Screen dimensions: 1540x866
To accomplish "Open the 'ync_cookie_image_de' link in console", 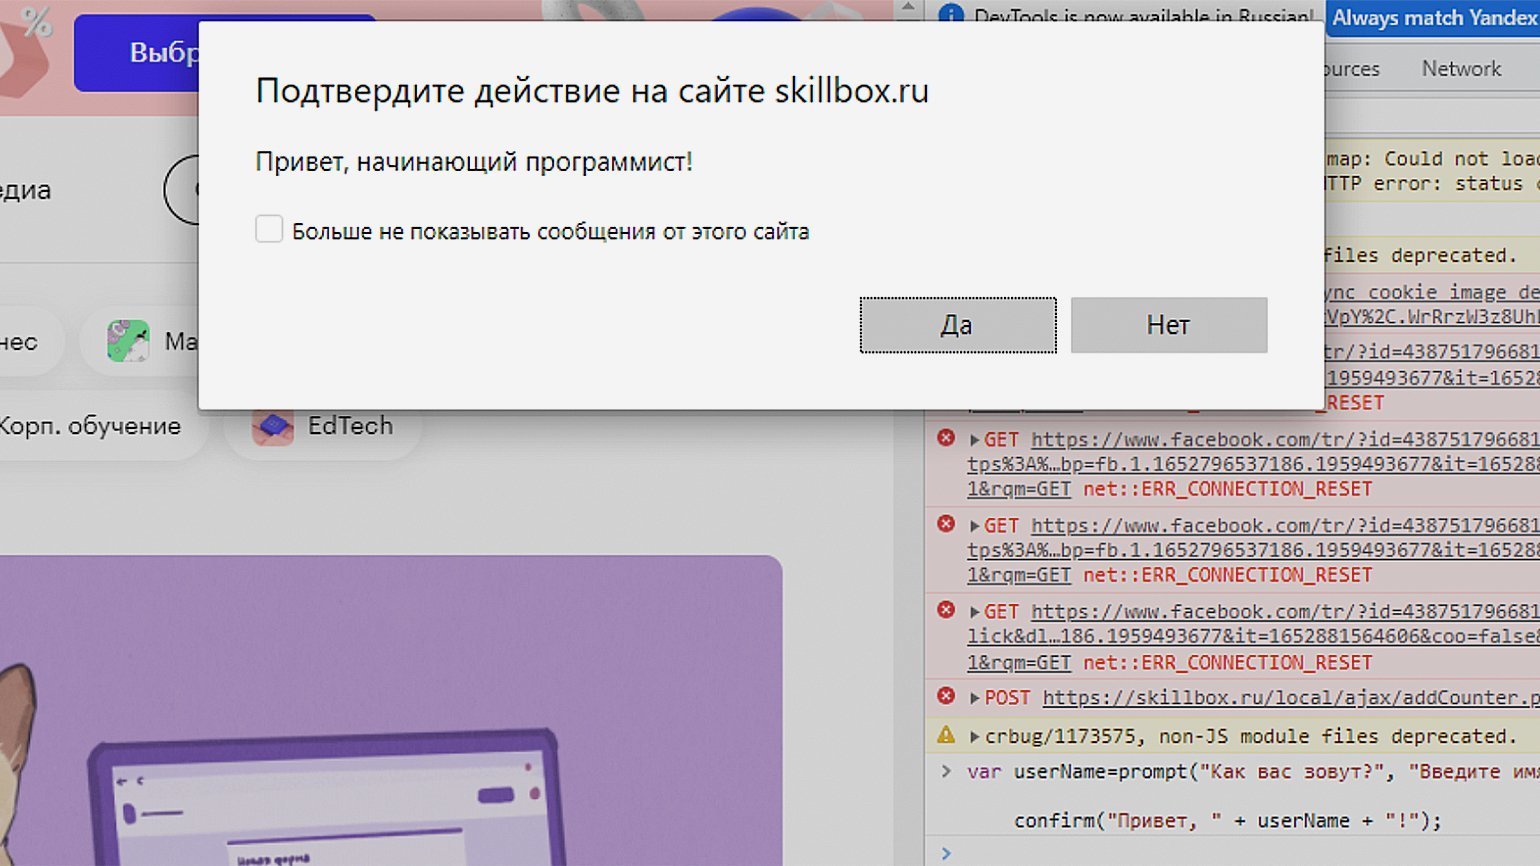I will click(1432, 292).
